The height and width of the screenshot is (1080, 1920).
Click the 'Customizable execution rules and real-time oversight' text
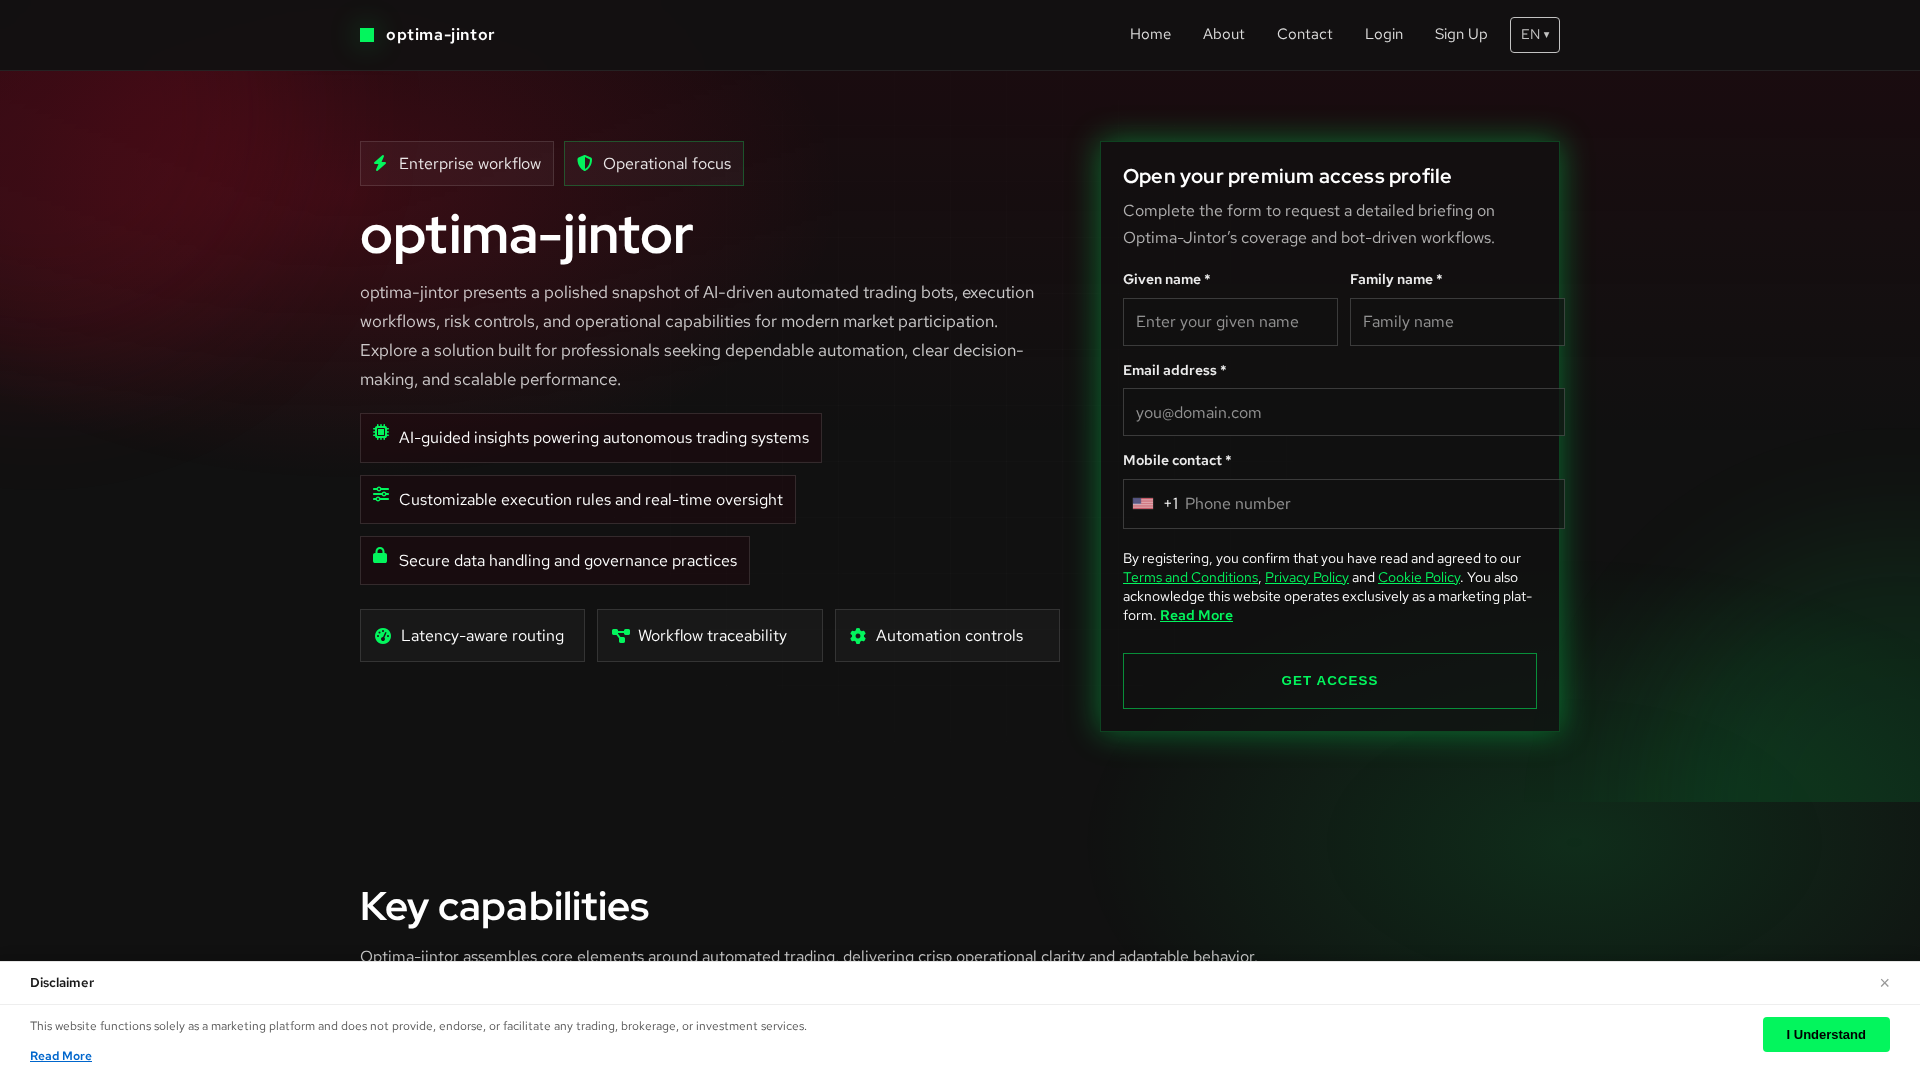pos(591,500)
